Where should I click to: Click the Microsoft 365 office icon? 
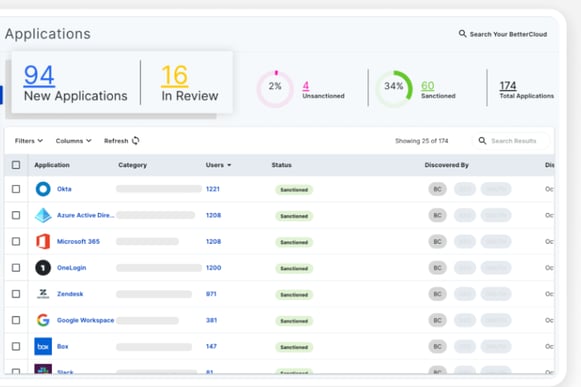[43, 241]
